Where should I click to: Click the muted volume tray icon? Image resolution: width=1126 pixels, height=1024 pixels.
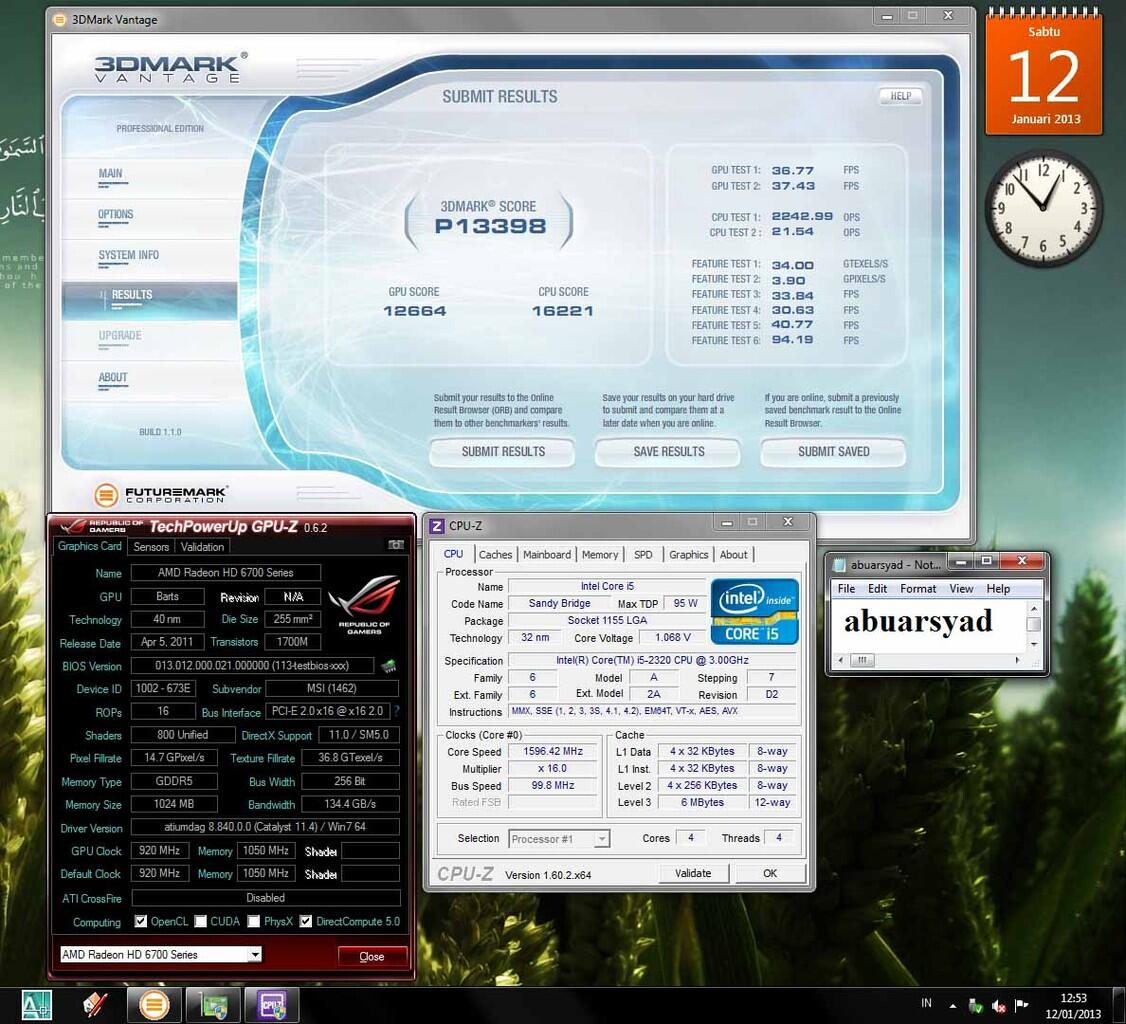tap(998, 1006)
